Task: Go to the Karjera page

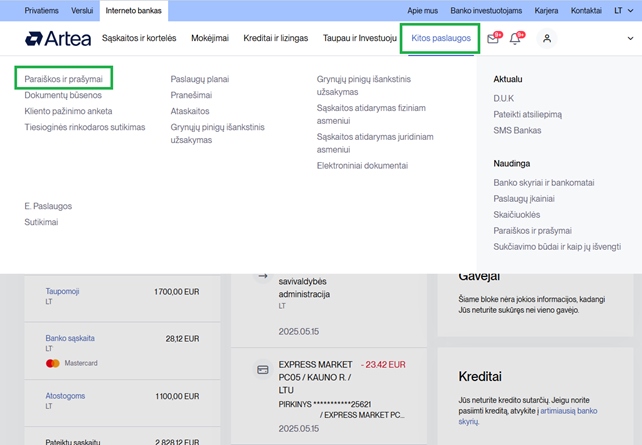Action: click(x=546, y=11)
